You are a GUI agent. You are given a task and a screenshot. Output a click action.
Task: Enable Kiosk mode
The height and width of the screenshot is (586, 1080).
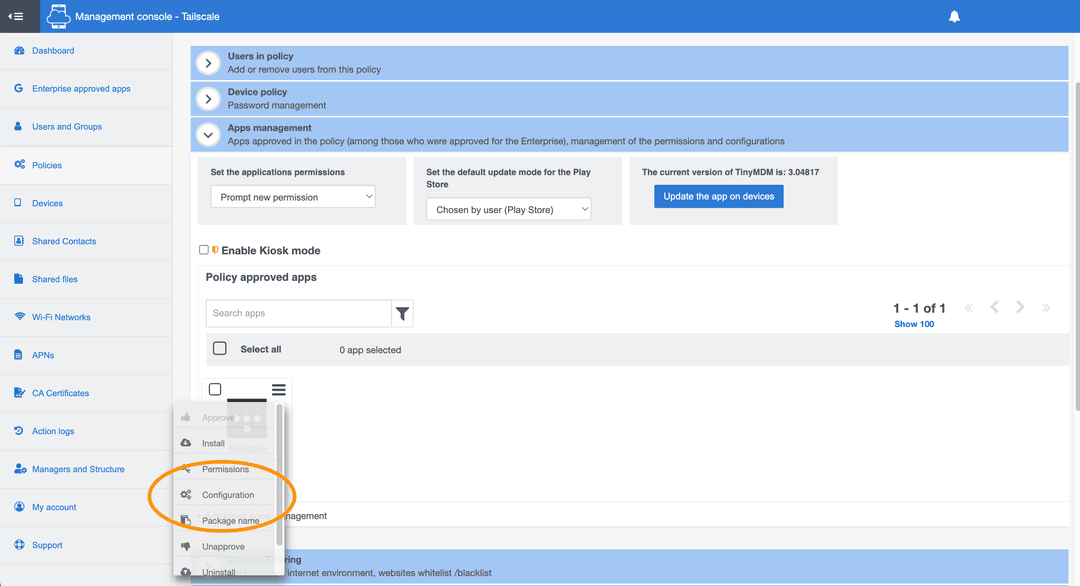coord(204,249)
